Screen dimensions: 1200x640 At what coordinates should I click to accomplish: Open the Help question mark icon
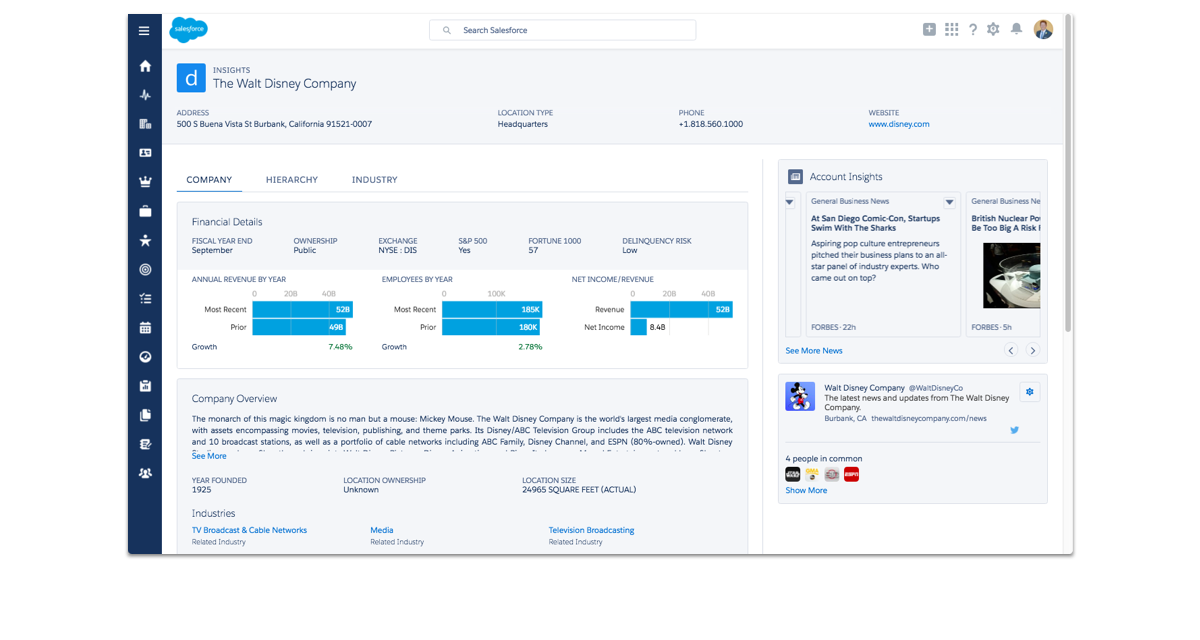(972, 30)
